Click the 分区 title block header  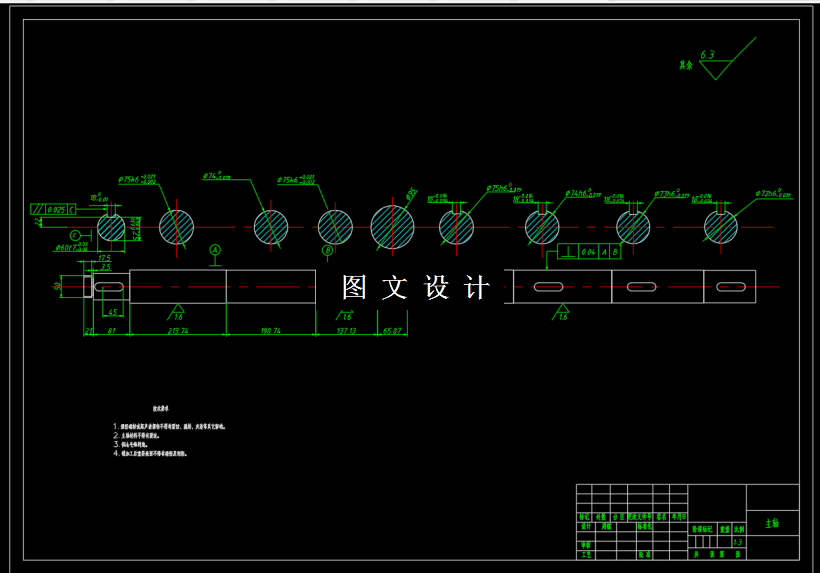coord(619,517)
